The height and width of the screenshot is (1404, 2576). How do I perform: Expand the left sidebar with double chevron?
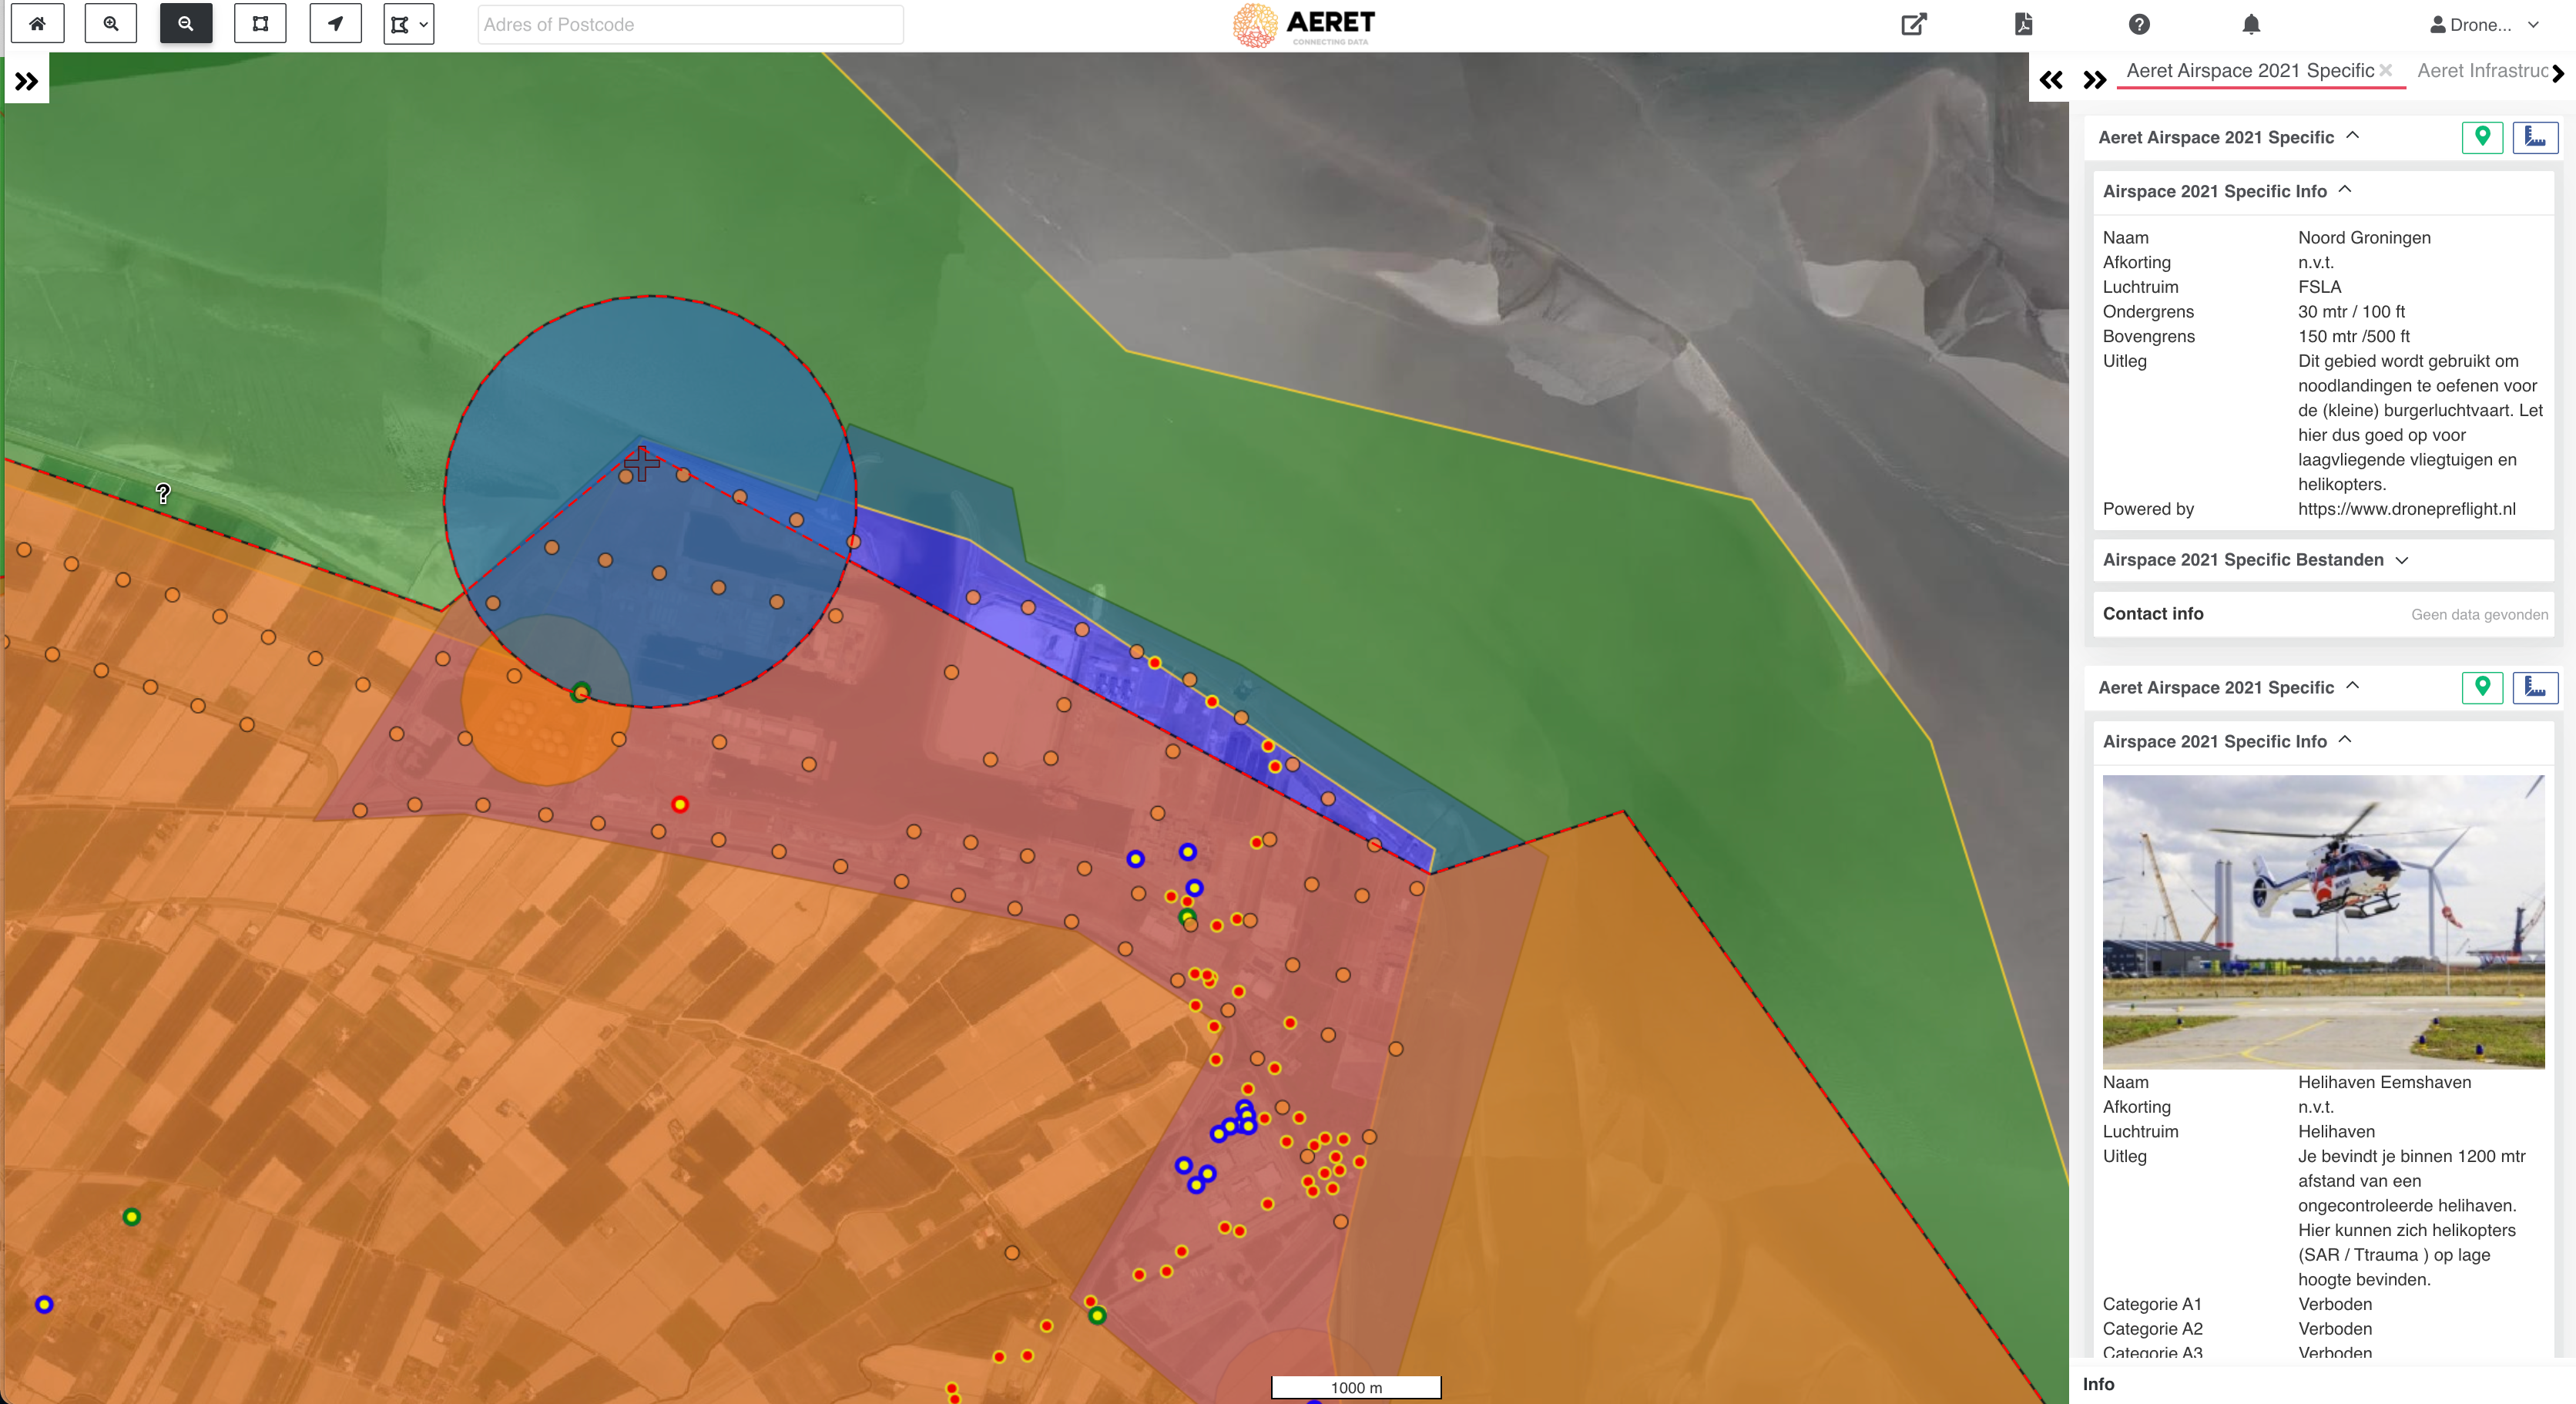(x=27, y=81)
